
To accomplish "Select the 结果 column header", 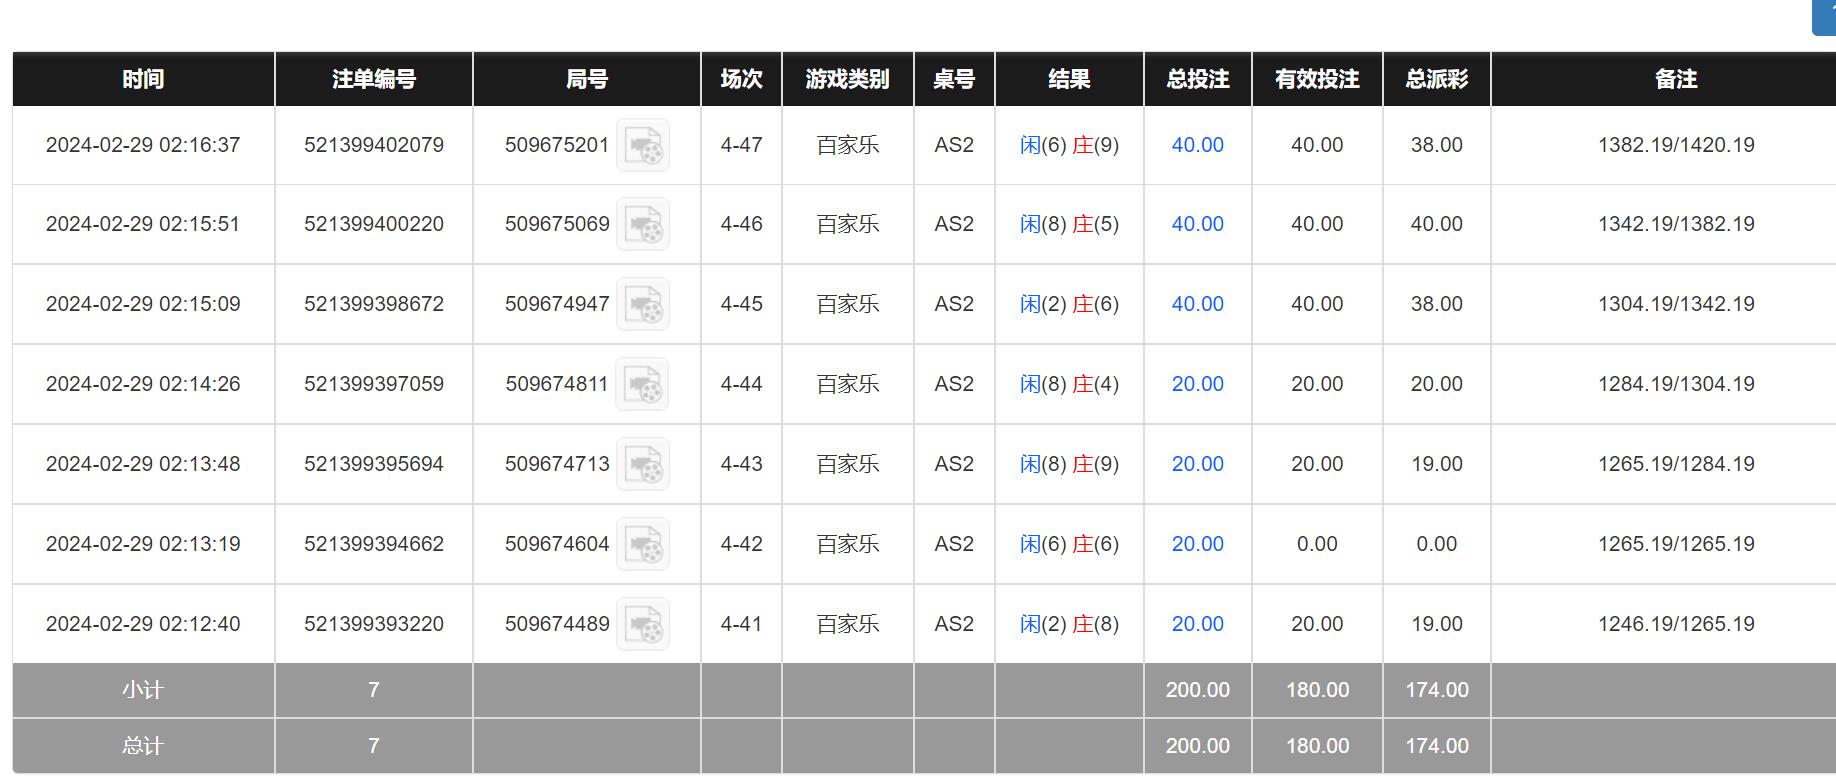I will coord(1069,79).
